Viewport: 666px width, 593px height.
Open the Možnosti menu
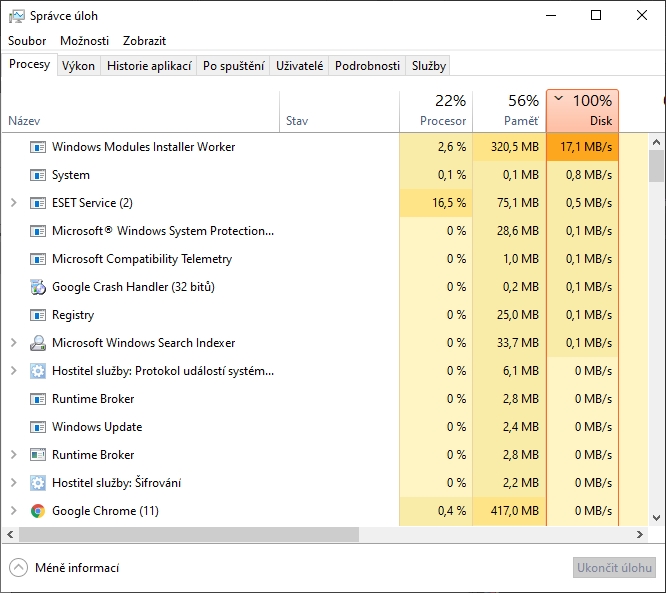tap(85, 41)
